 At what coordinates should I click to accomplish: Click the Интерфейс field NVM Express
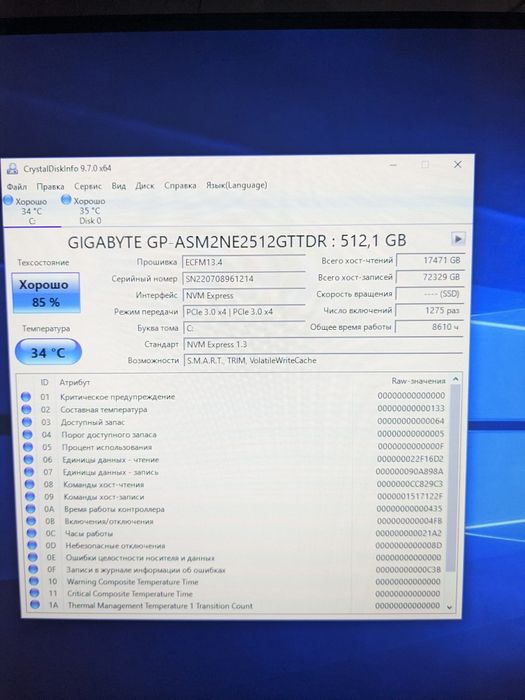[244, 295]
